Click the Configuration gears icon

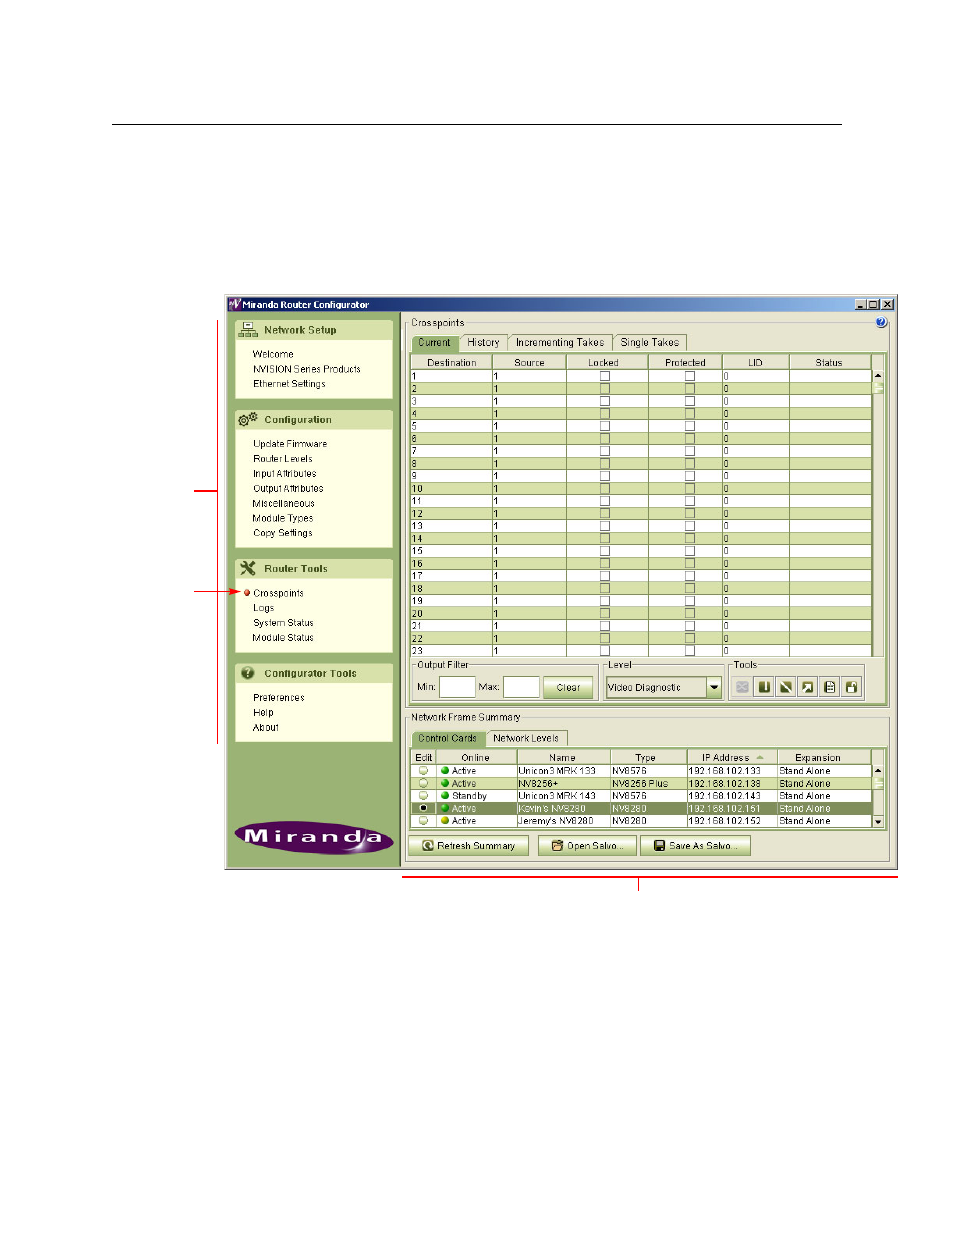click(248, 419)
